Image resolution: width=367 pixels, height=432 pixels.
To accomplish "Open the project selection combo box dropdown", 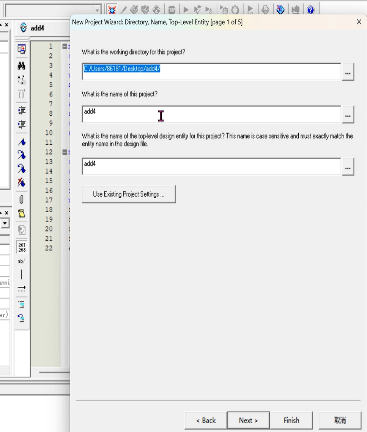I will pos(97,10).
